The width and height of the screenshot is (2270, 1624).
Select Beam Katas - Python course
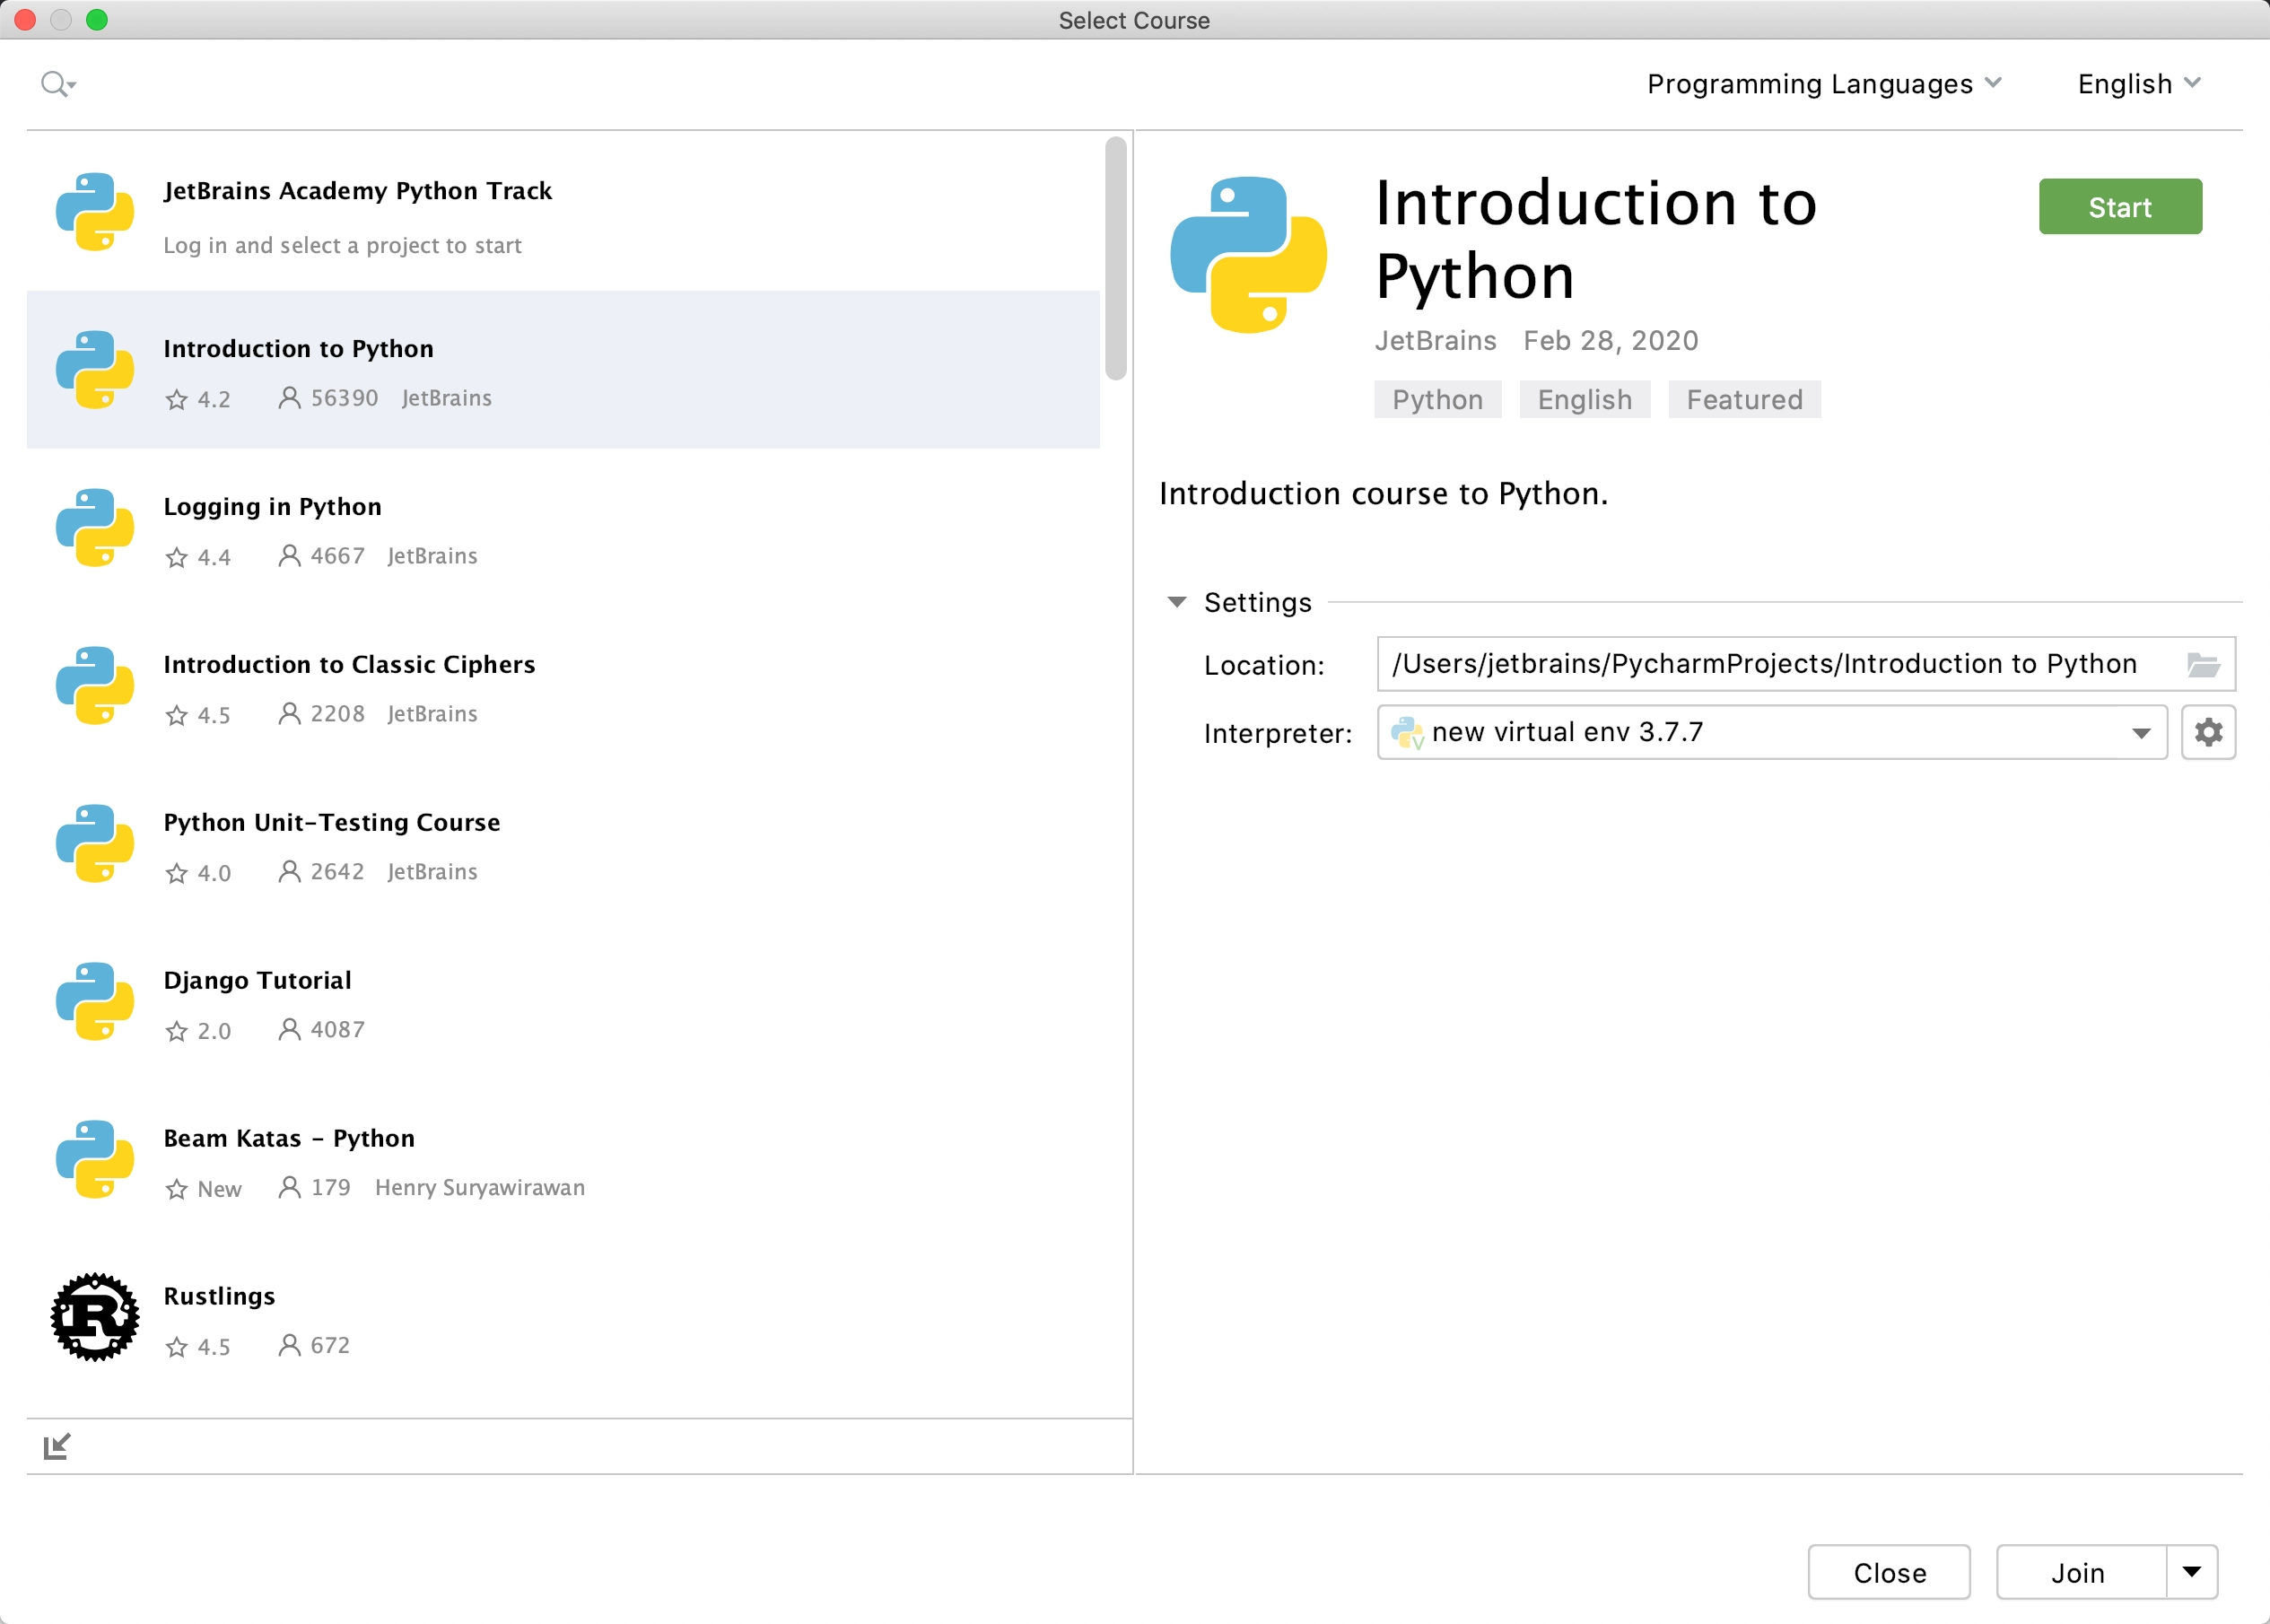pyautogui.click(x=563, y=1160)
